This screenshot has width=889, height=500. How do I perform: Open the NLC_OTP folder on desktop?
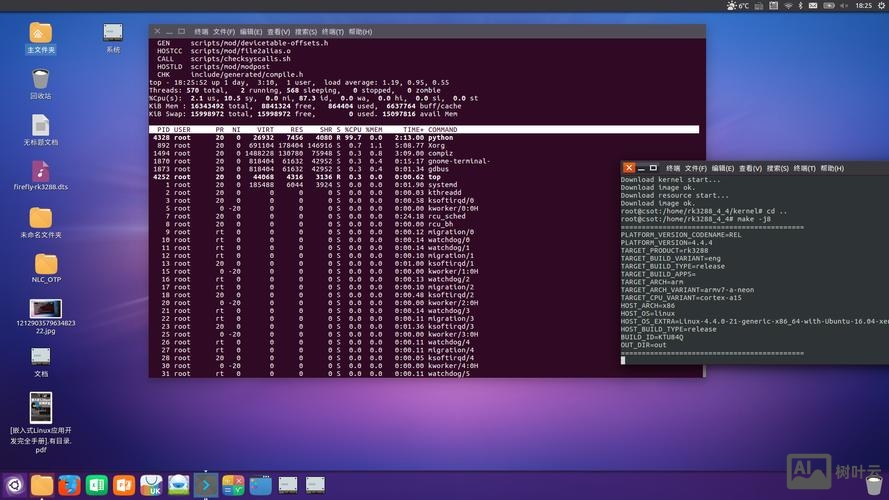(x=46, y=264)
